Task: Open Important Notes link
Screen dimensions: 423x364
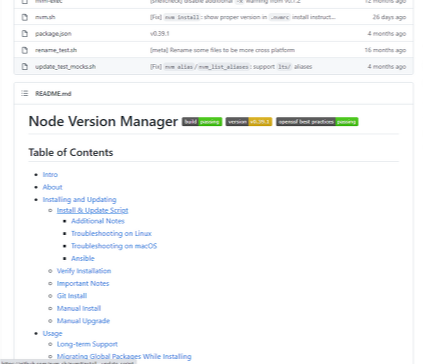Action: click(83, 284)
